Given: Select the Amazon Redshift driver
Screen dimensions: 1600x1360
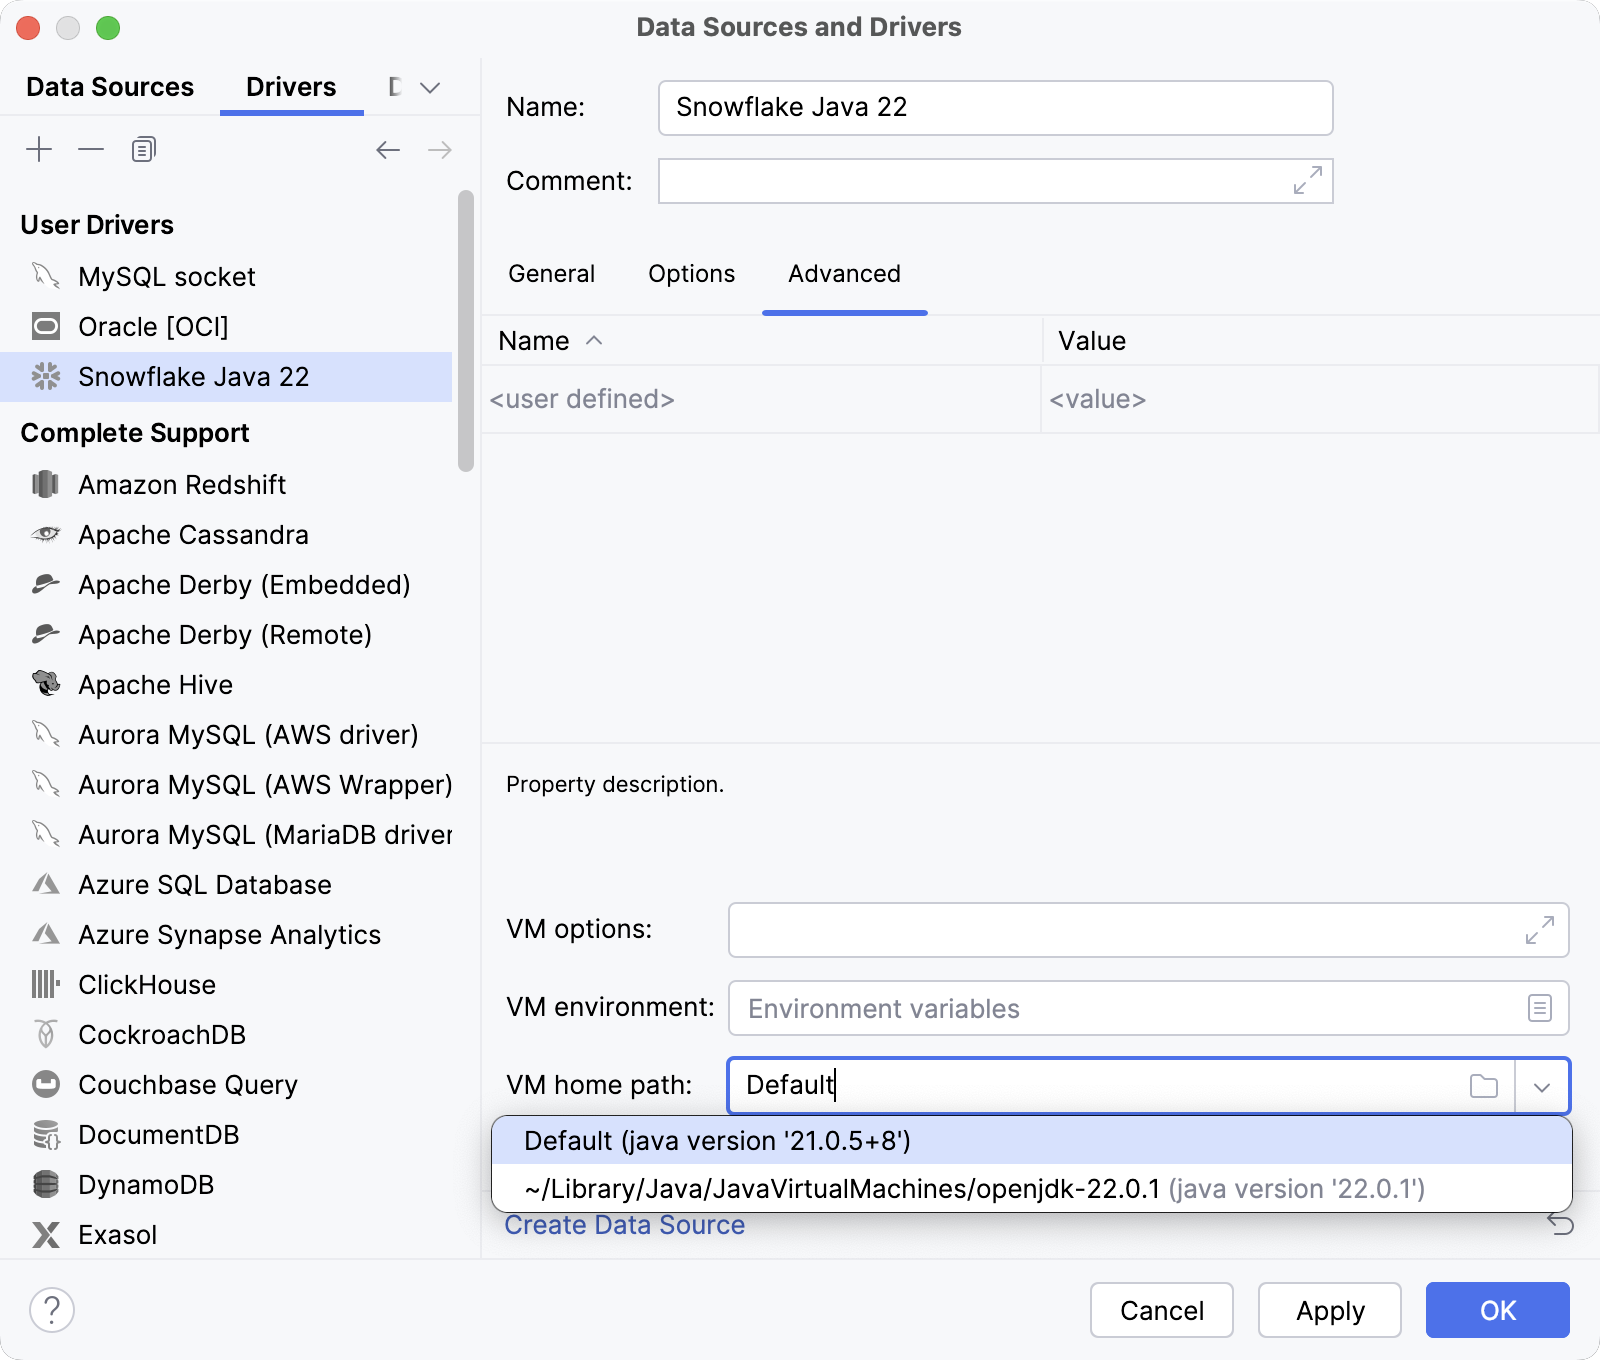Looking at the screenshot, I should pos(178,484).
